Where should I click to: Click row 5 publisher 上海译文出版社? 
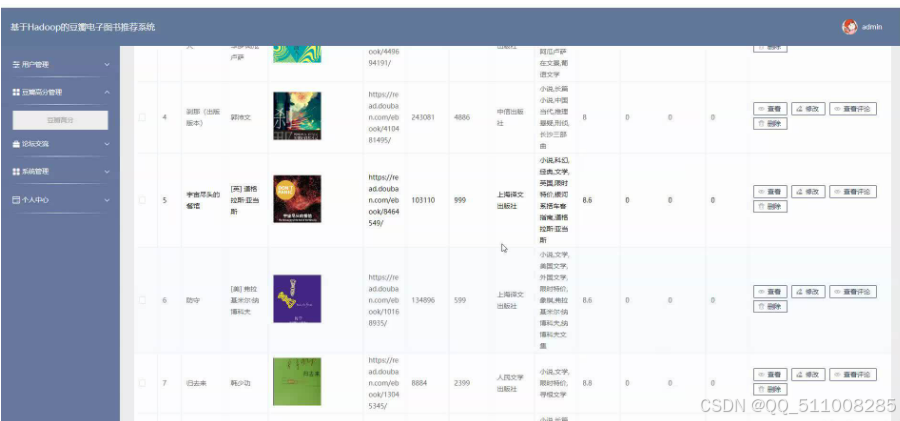pyautogui.click(x=510, y=200)
